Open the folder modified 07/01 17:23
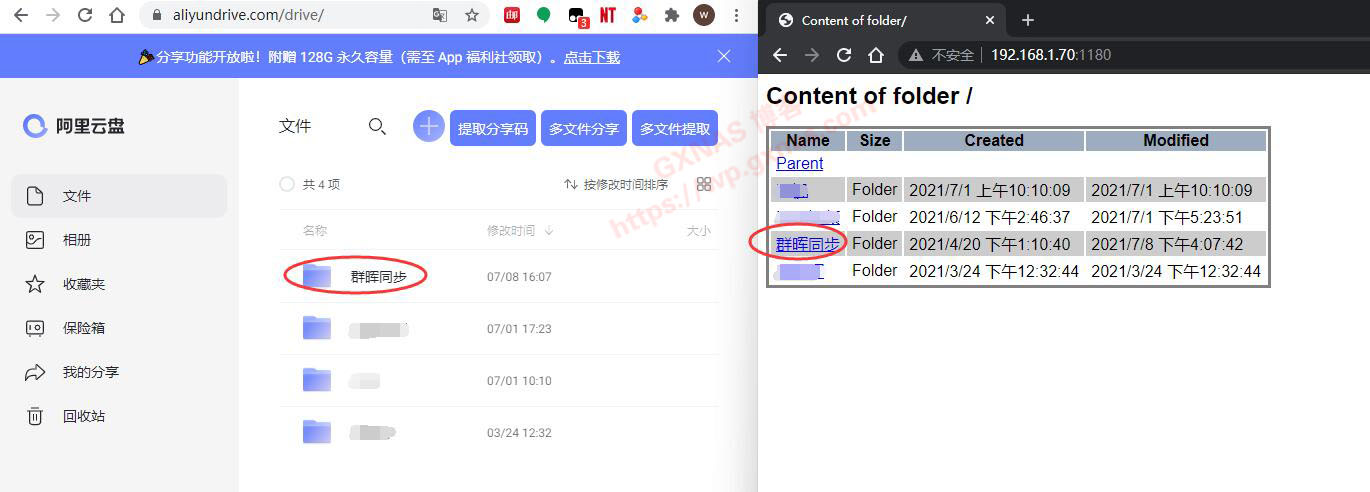1370x492 pixels. point(379,328)
